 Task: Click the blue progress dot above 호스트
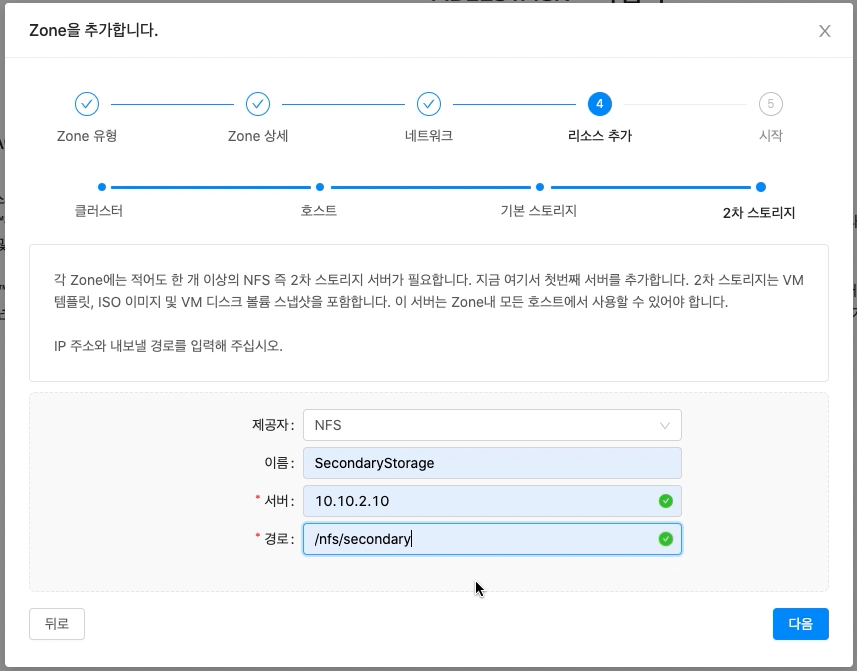320,187
